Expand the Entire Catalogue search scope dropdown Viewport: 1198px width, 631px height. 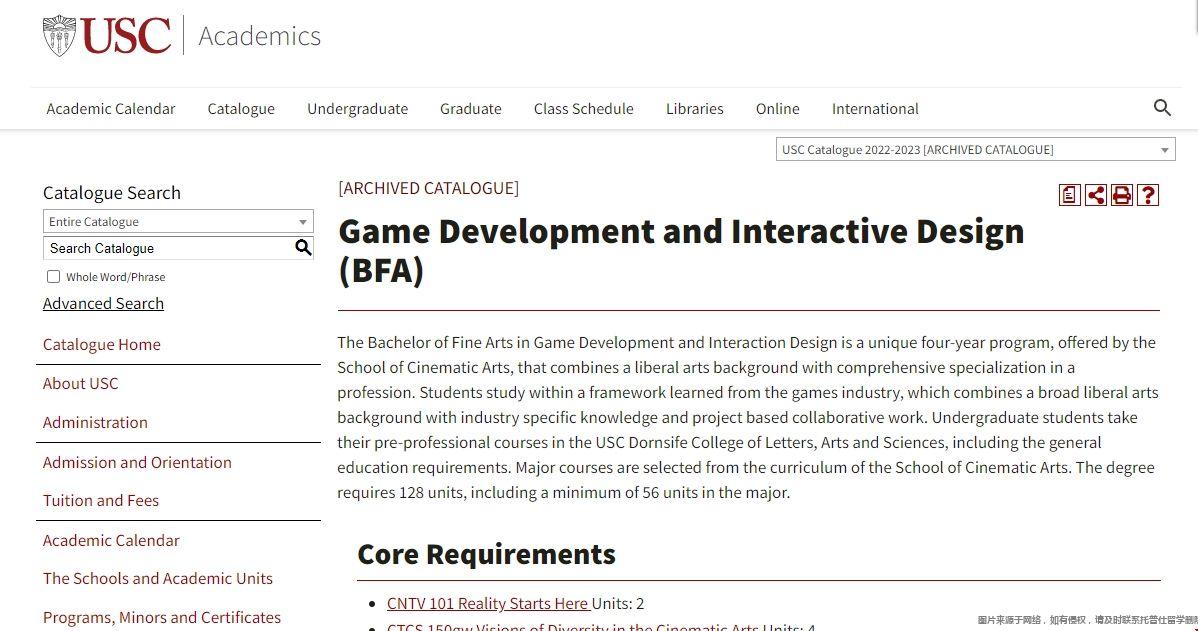[178, 222]
